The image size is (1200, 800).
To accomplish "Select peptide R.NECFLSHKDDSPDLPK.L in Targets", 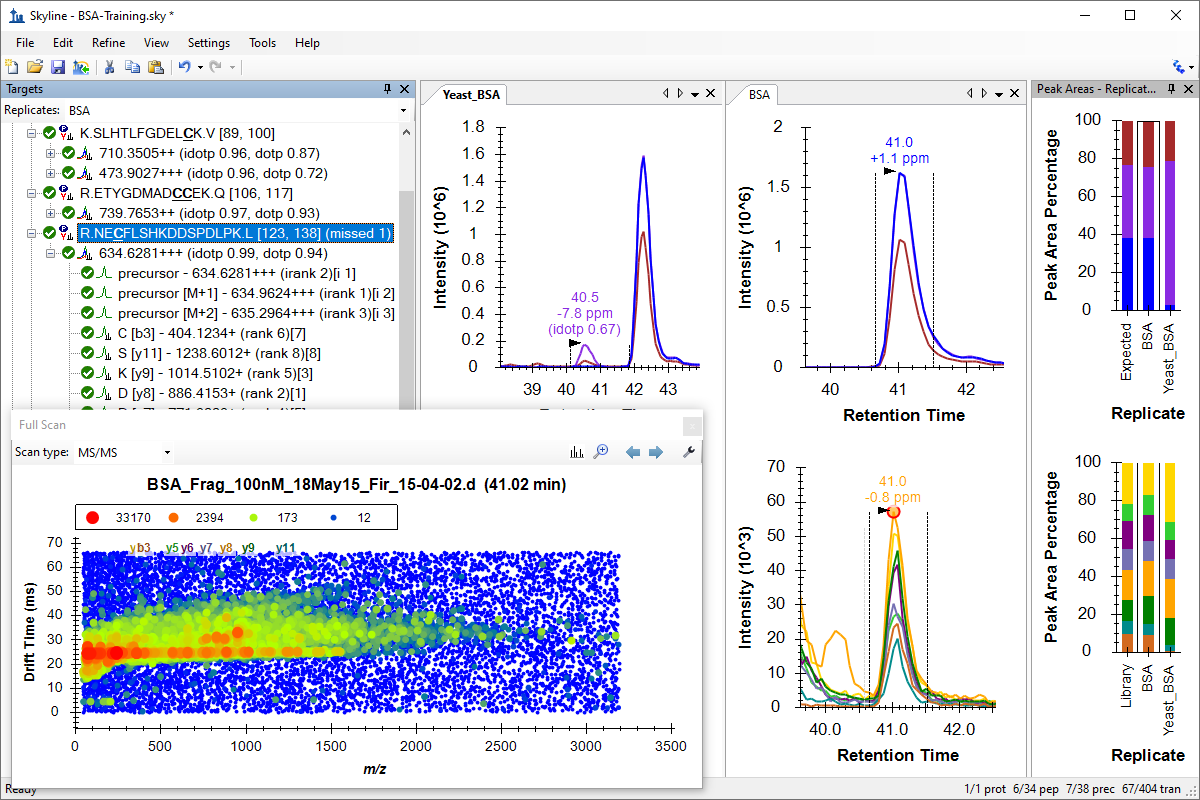I will click(x=235, y=233).
